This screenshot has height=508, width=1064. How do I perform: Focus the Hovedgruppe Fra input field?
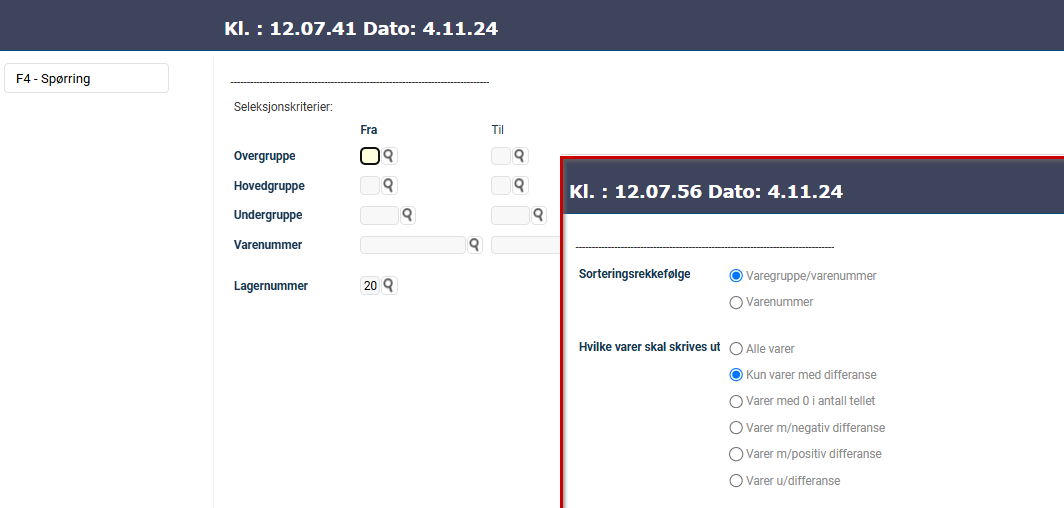370,185
